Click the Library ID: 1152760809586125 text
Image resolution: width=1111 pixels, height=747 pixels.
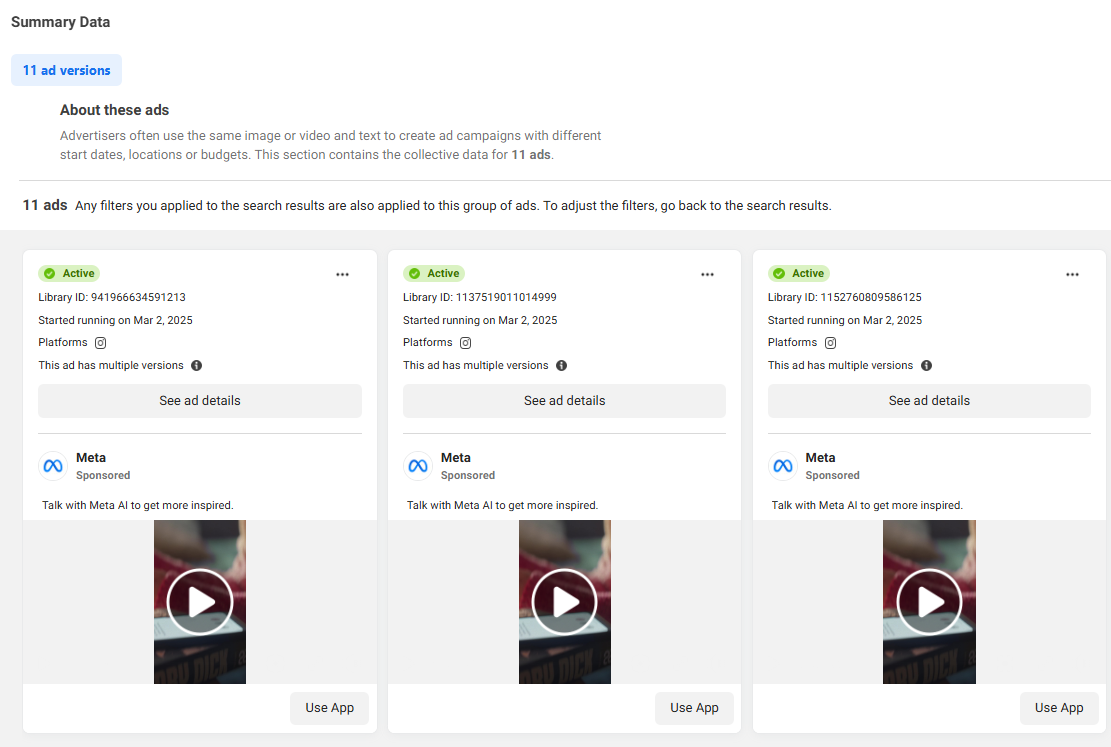pos(845,298)
